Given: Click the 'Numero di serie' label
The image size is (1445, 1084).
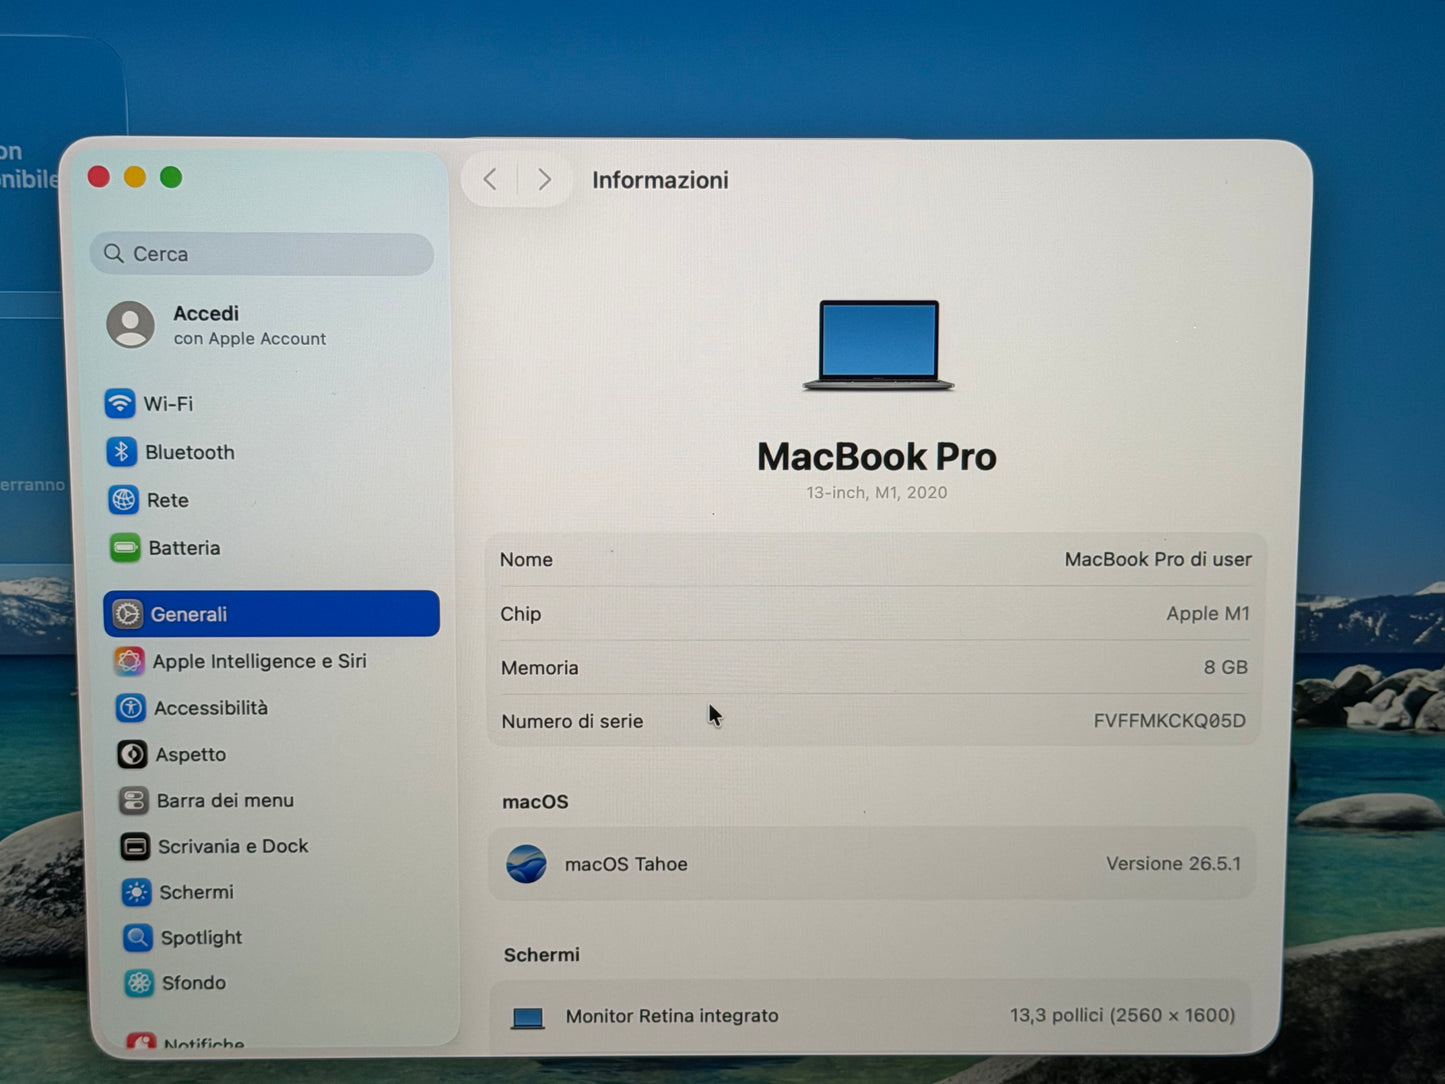Looking at the screenshot, I should pyautogui.click(x=572, y=721).
